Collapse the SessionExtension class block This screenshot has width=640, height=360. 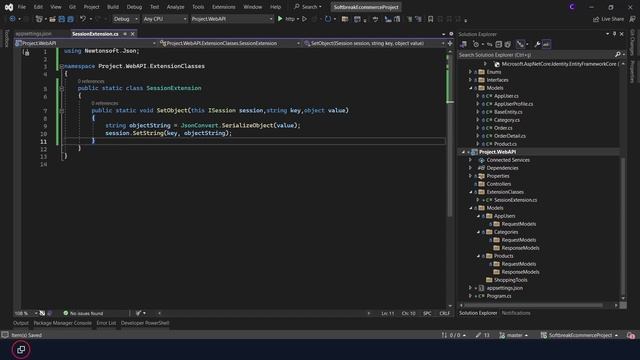click(x=62, y=88)
